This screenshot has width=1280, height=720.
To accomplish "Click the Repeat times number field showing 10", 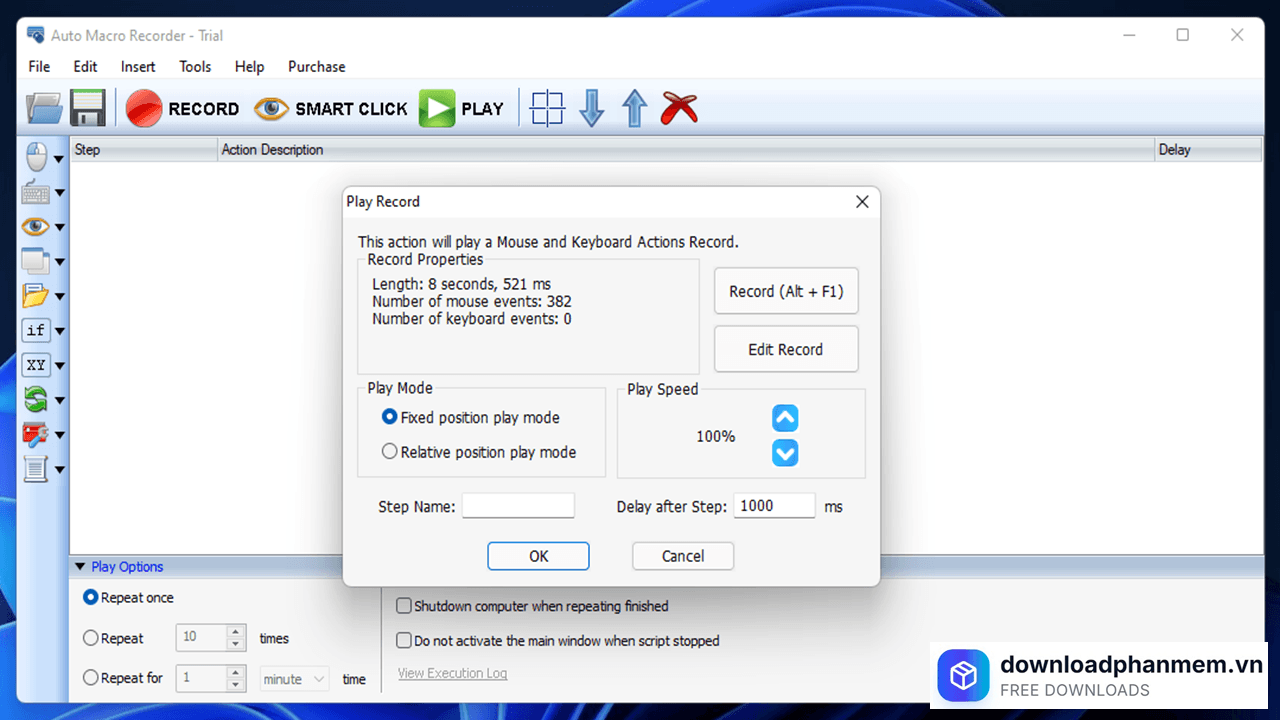I will pos(202,638).
